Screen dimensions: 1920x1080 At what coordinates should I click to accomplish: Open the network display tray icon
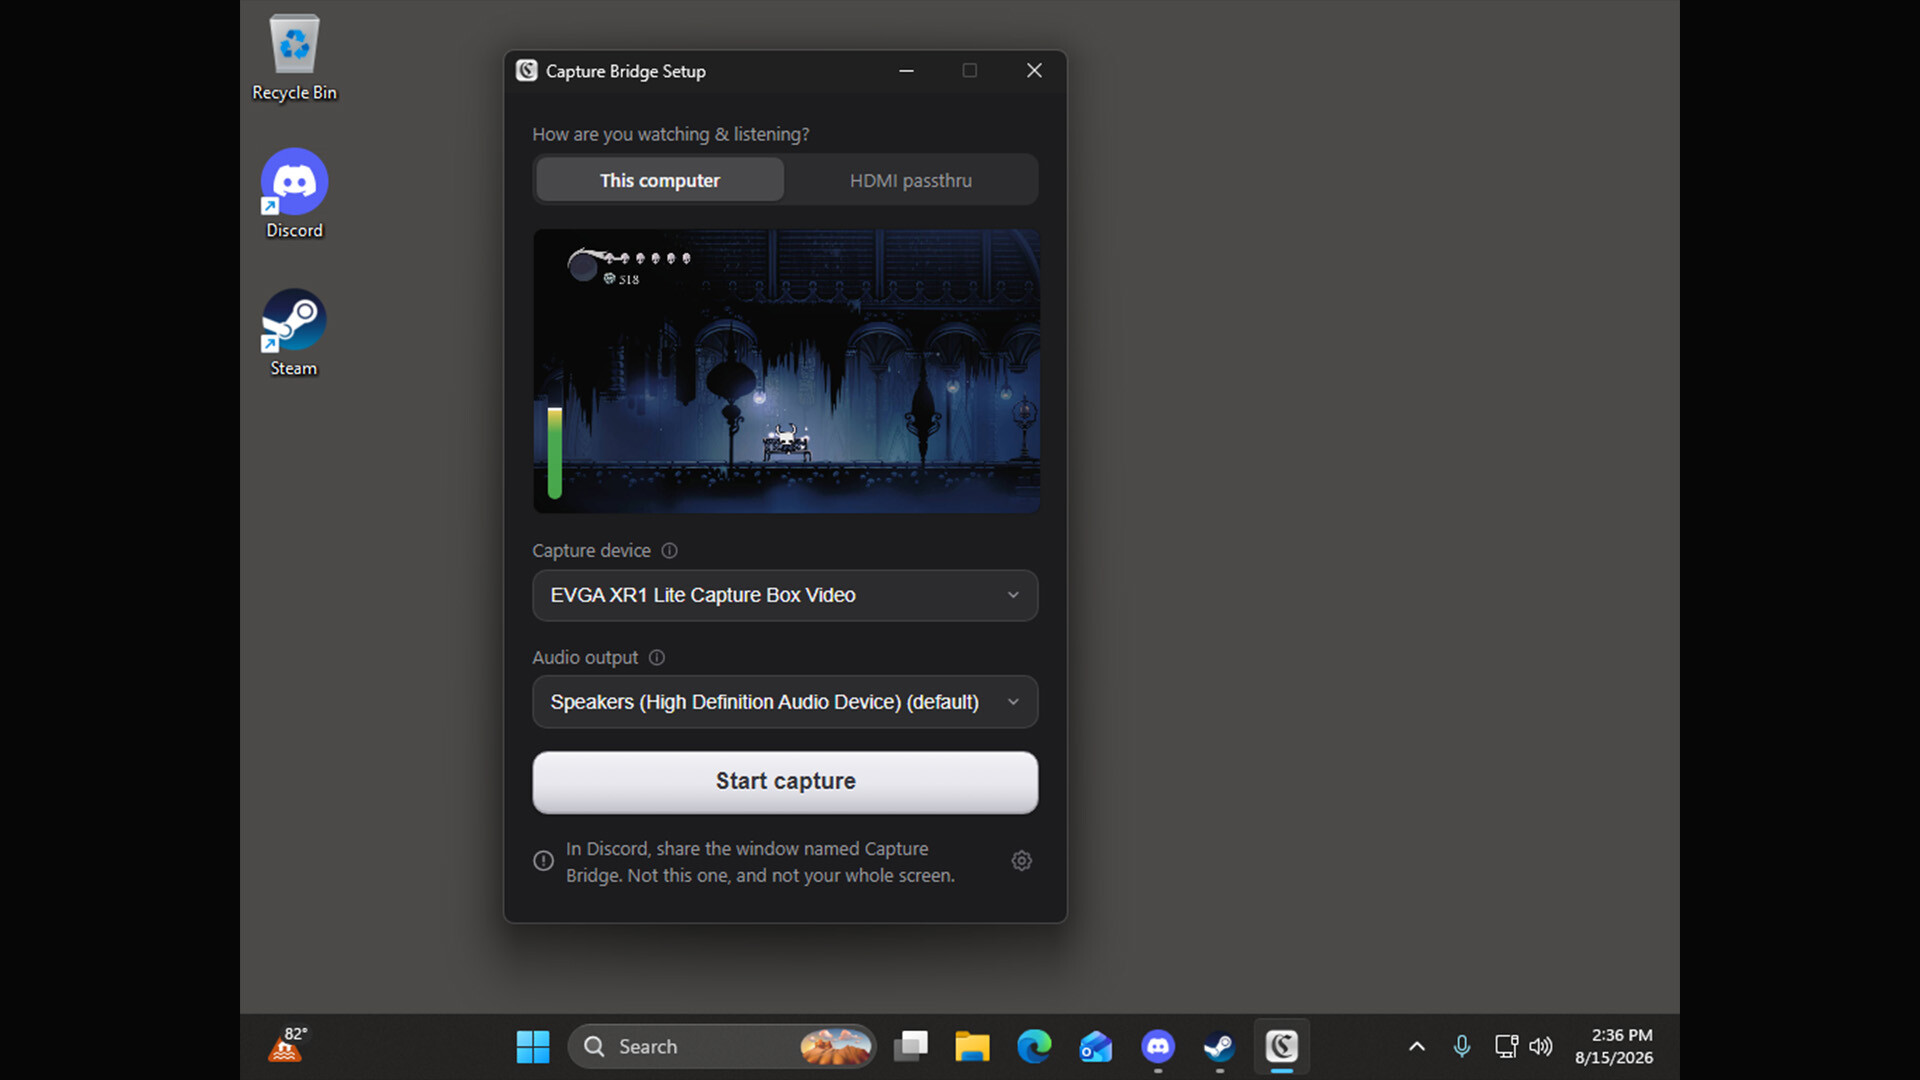(x=1506, y=1047)
